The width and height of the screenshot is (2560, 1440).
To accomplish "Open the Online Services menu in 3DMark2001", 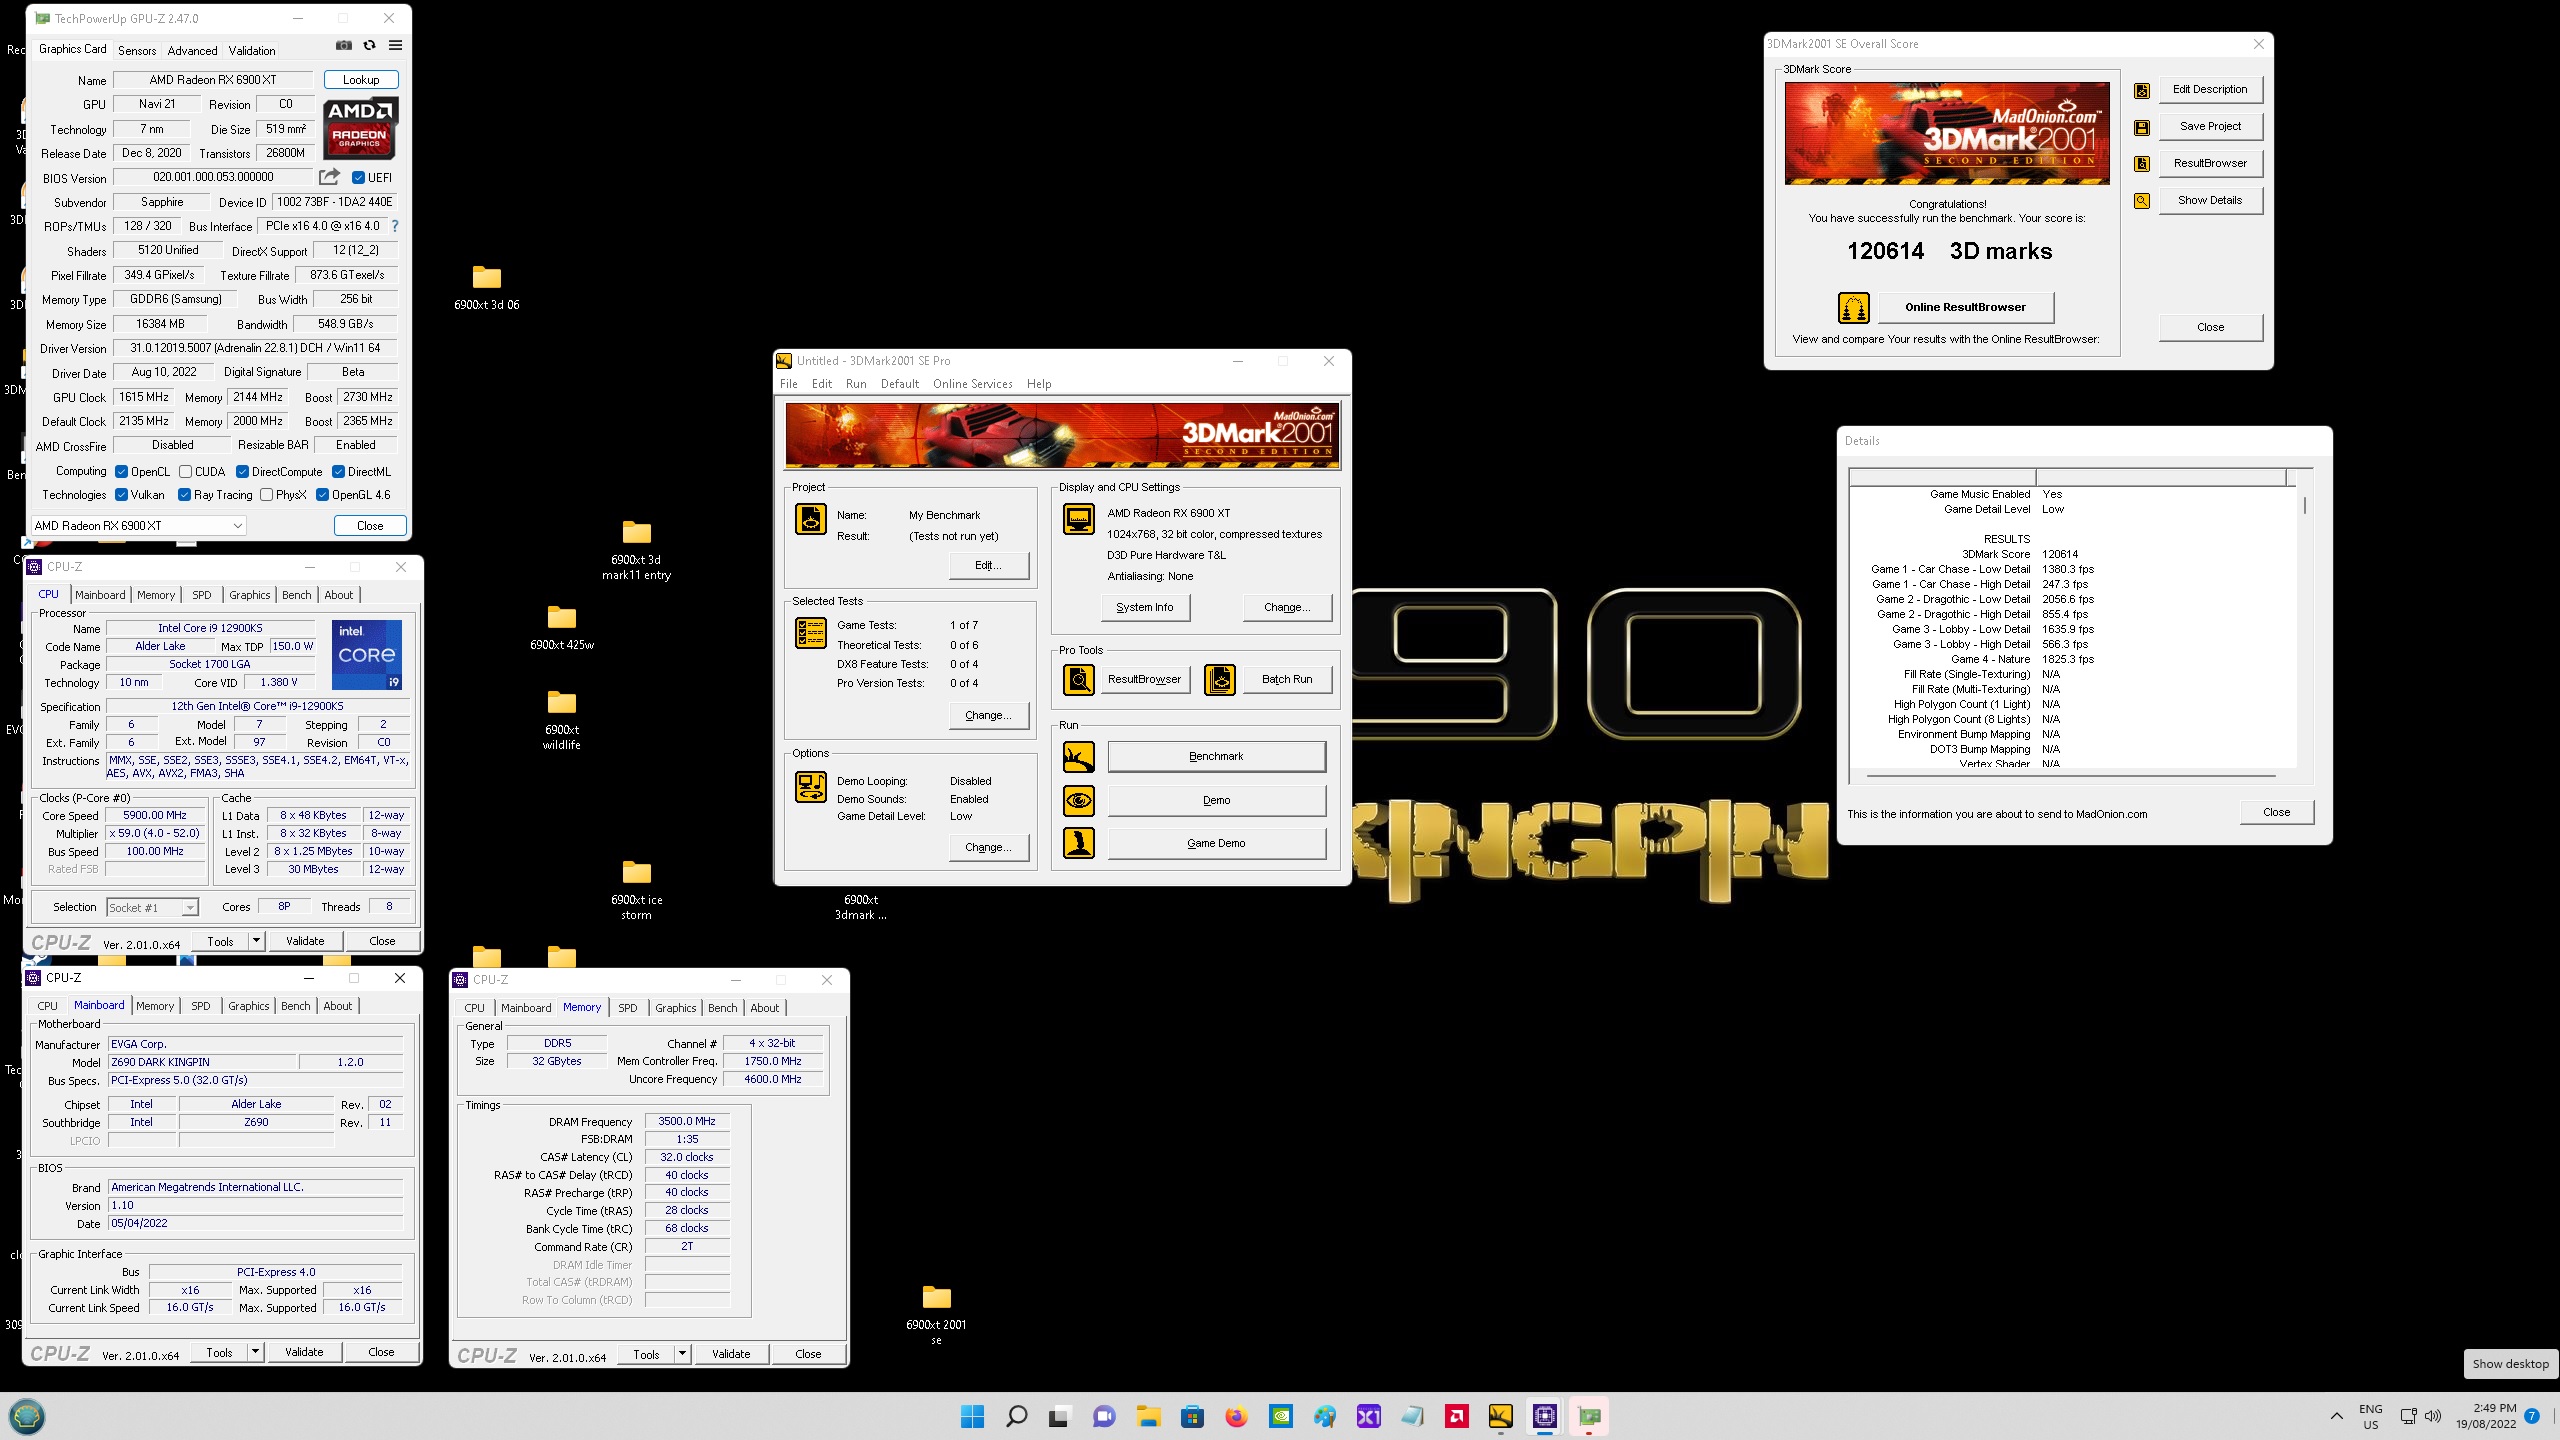I will (x=972, y=384).
